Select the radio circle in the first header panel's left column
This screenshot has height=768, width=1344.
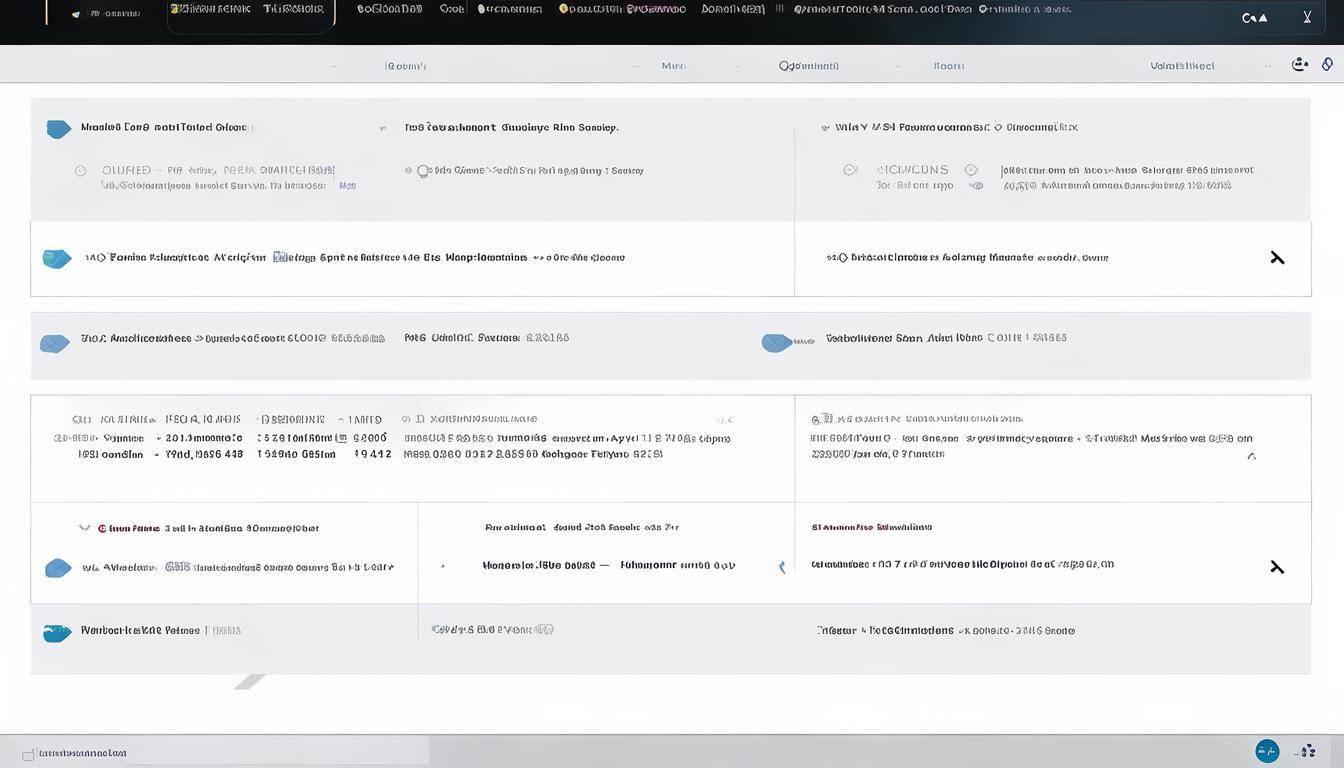(81, 171)
